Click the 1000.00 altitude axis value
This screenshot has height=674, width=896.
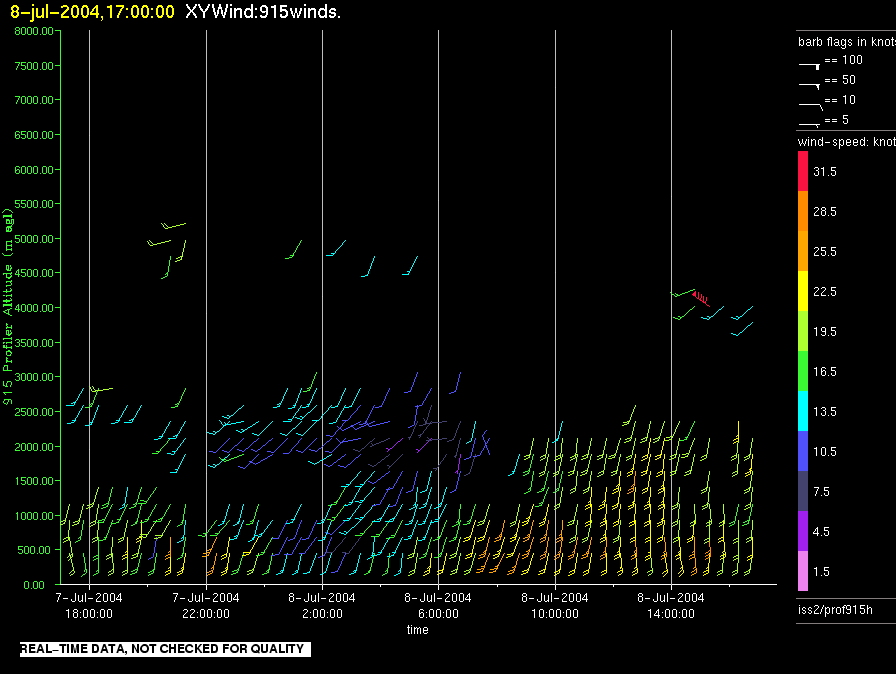point(34,516)
